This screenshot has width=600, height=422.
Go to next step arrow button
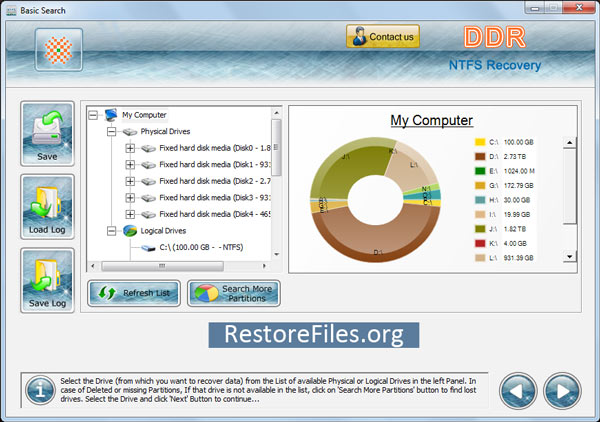pos(562,391)
